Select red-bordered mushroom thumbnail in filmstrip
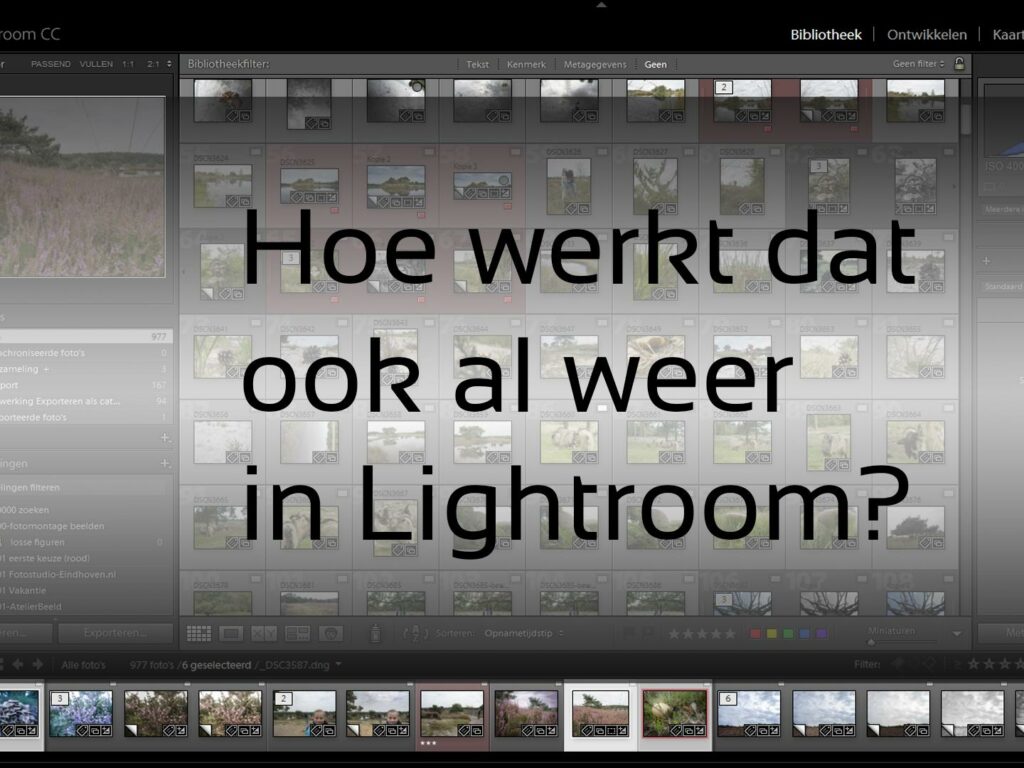Image resolution: width=1024 pixels, height=768 pixels. point(675,713)
